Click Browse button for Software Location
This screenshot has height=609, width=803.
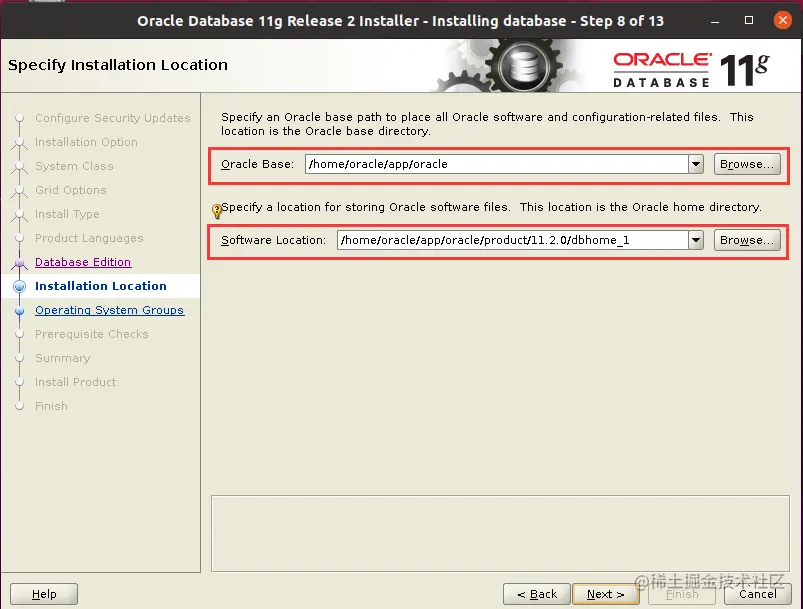click(747, 240)
